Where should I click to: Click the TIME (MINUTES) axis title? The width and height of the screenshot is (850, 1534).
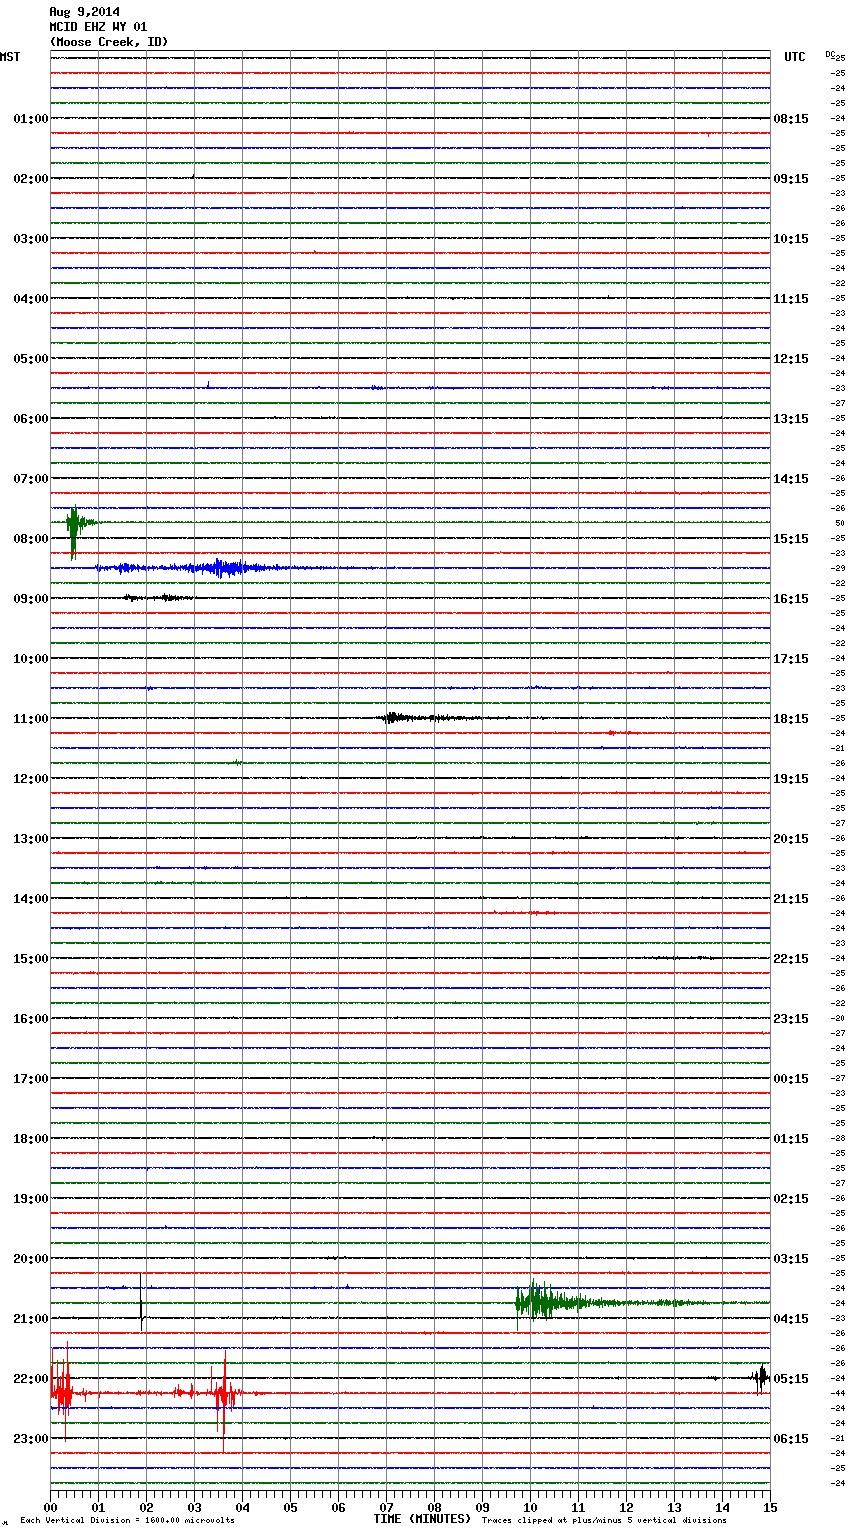[x=422, y=1519]
